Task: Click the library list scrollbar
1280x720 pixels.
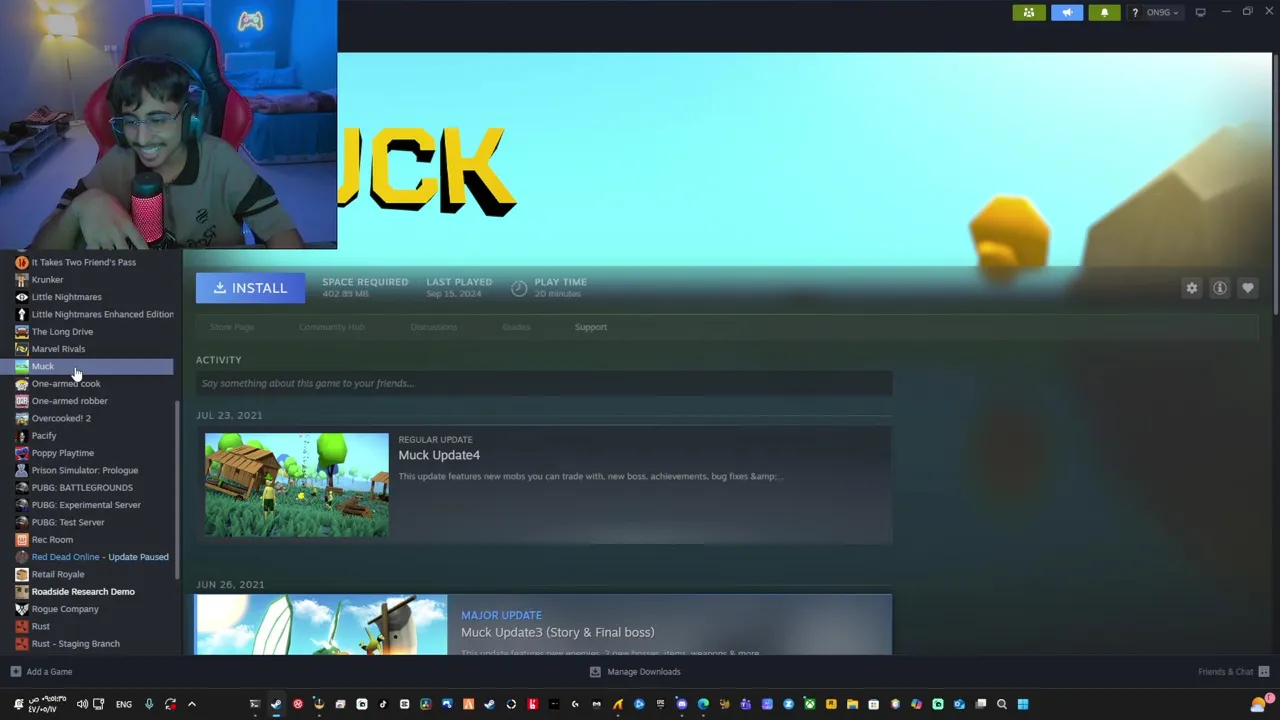Action: (178, 490)
